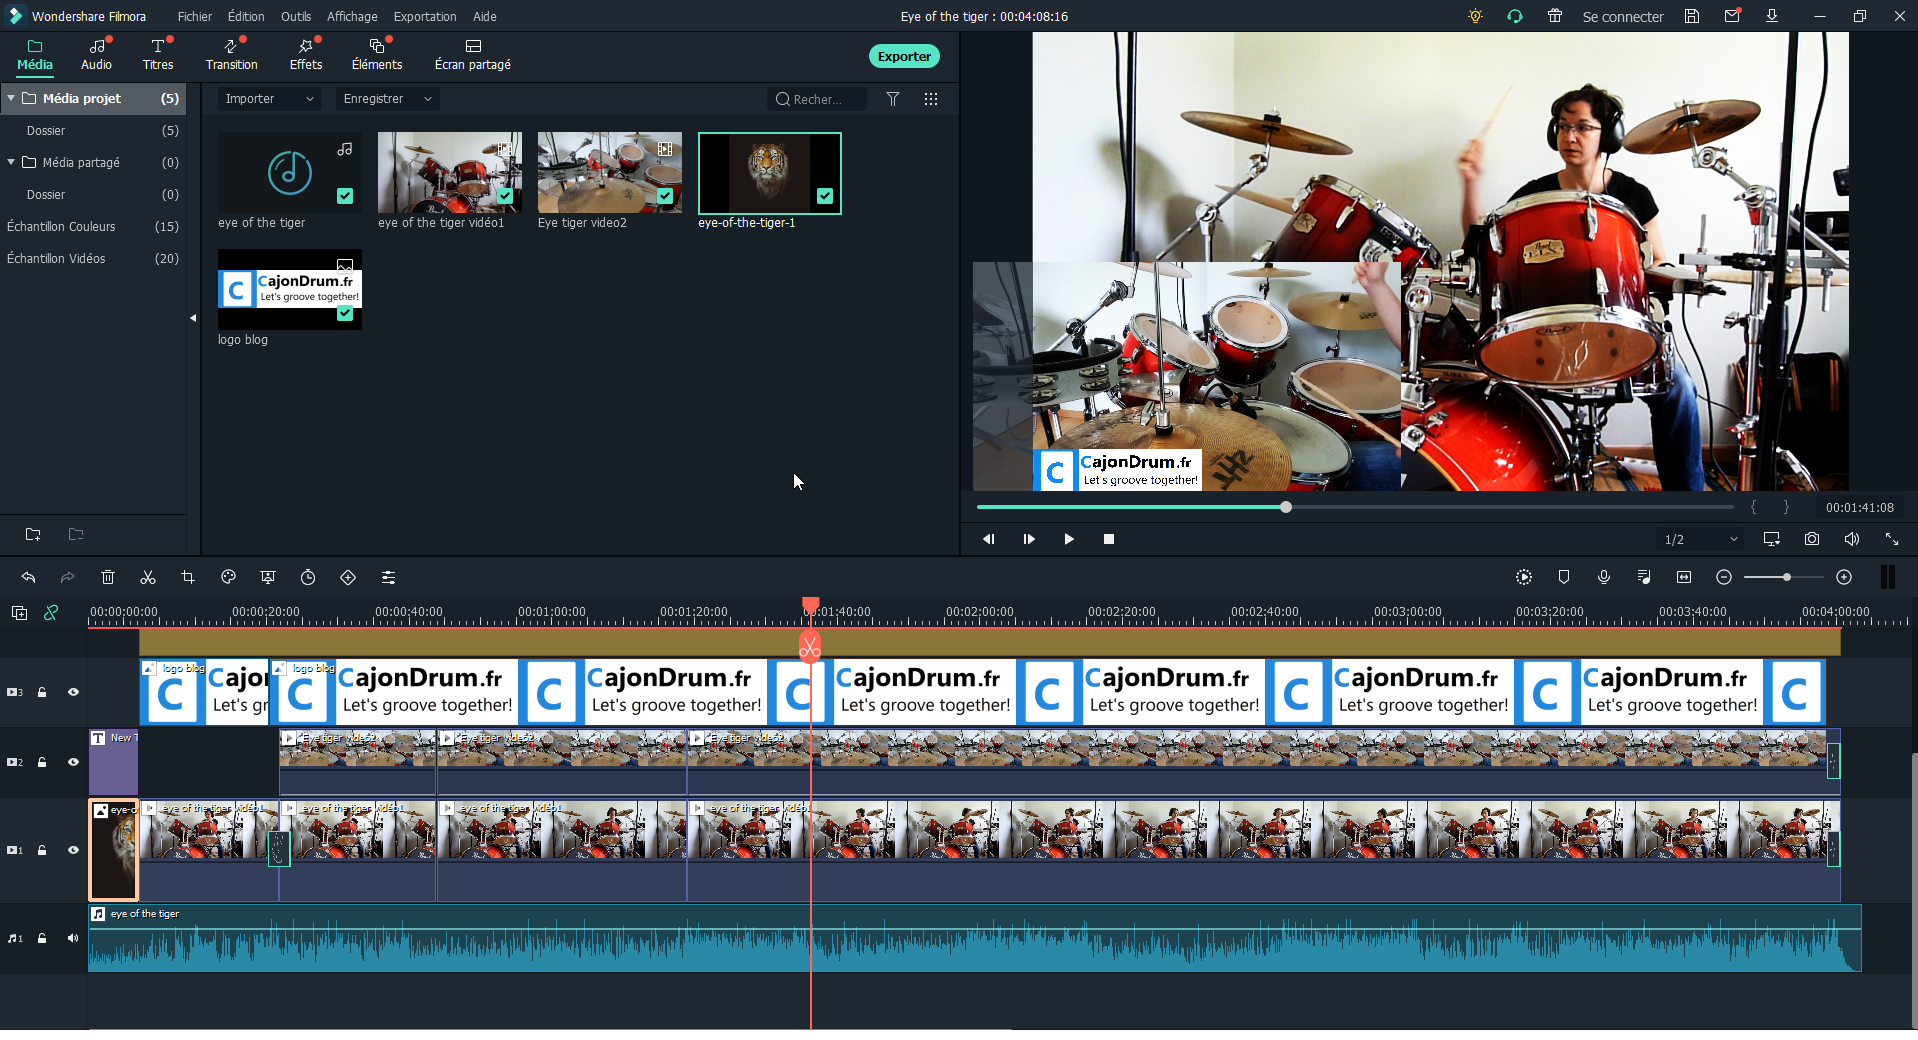Click the render preview icon
The width and height of the screenshot is (1918, 1040).
pyautogui.click(x=1524, y=577)
